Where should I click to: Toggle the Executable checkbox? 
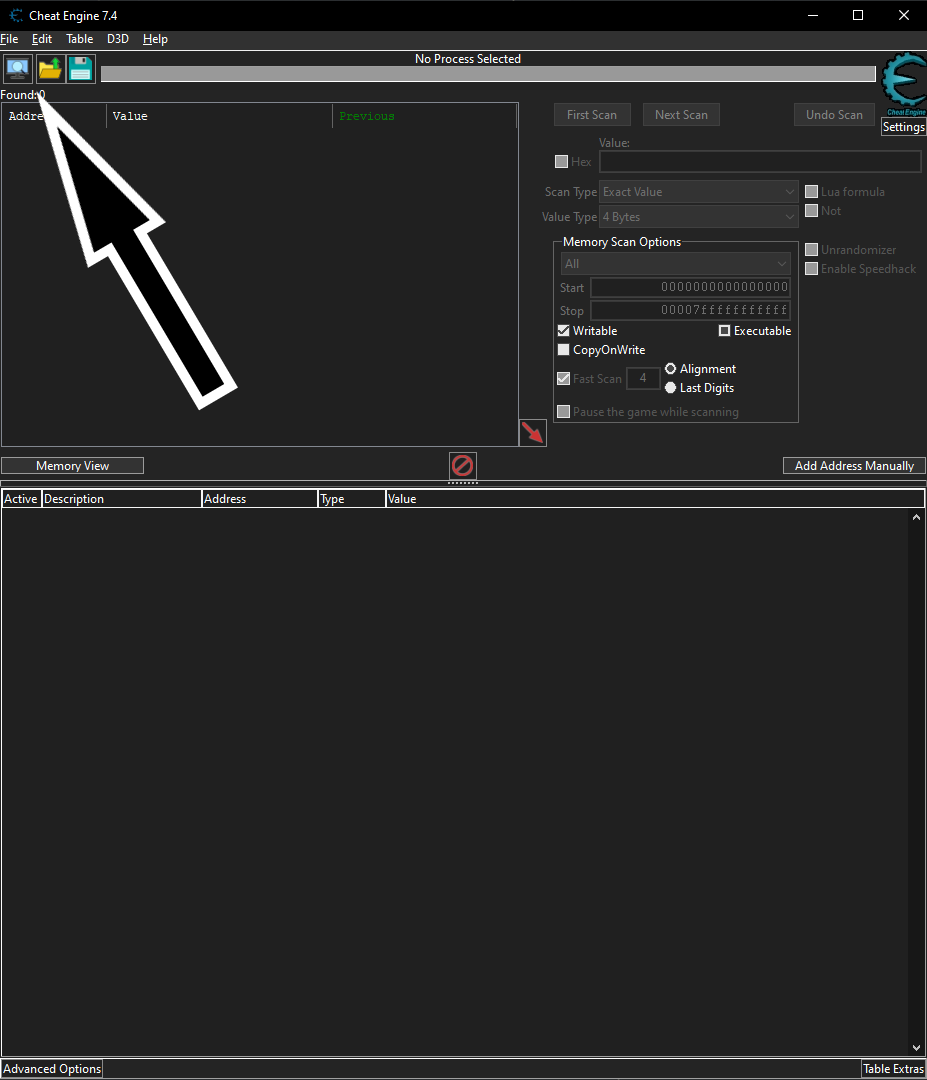[x=725, y=331]
